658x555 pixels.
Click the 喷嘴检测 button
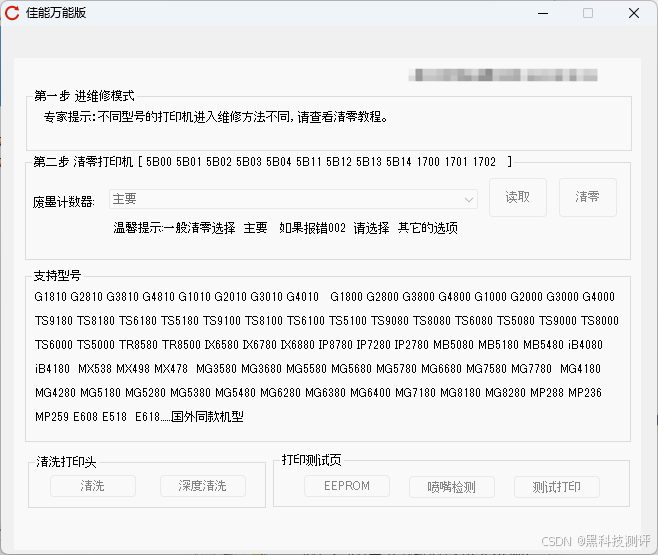[452, 487]
